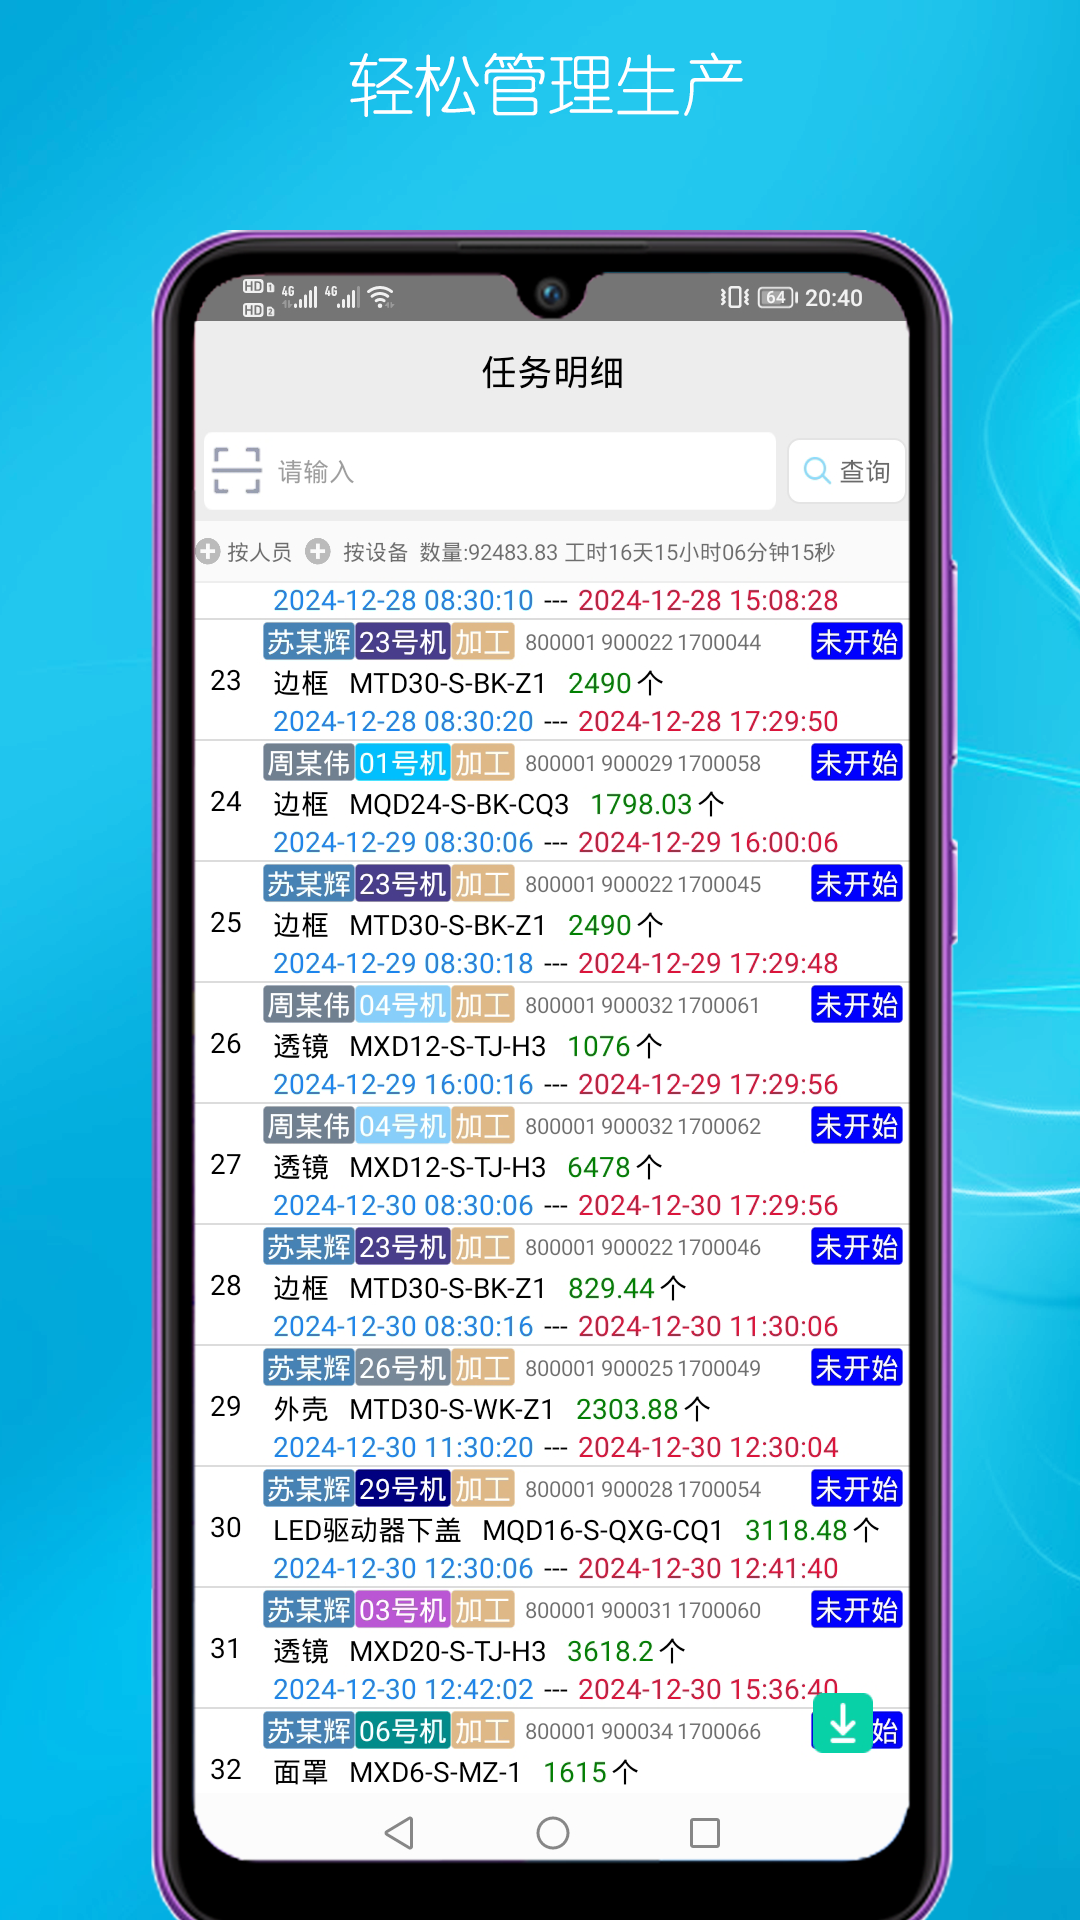Tap 周某伟 name tag in task 26
The height and width of the screenshot is (1920, 1080).
tap(309, 1005)
